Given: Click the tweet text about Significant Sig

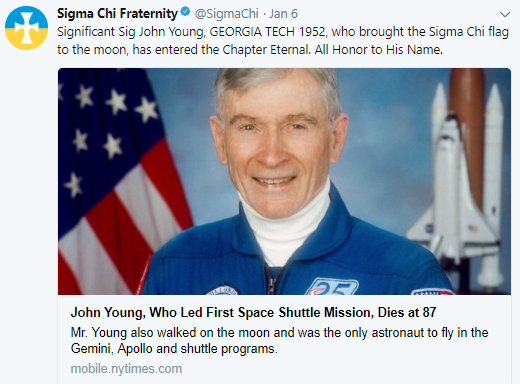Looking at the screenshot, I should [283, 41].
